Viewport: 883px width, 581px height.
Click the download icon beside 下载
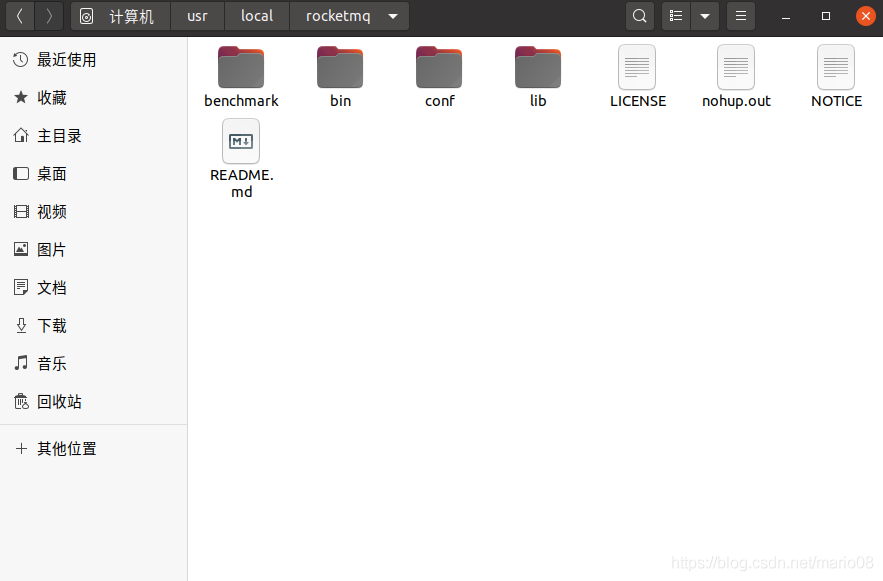[x=21, y=325]
